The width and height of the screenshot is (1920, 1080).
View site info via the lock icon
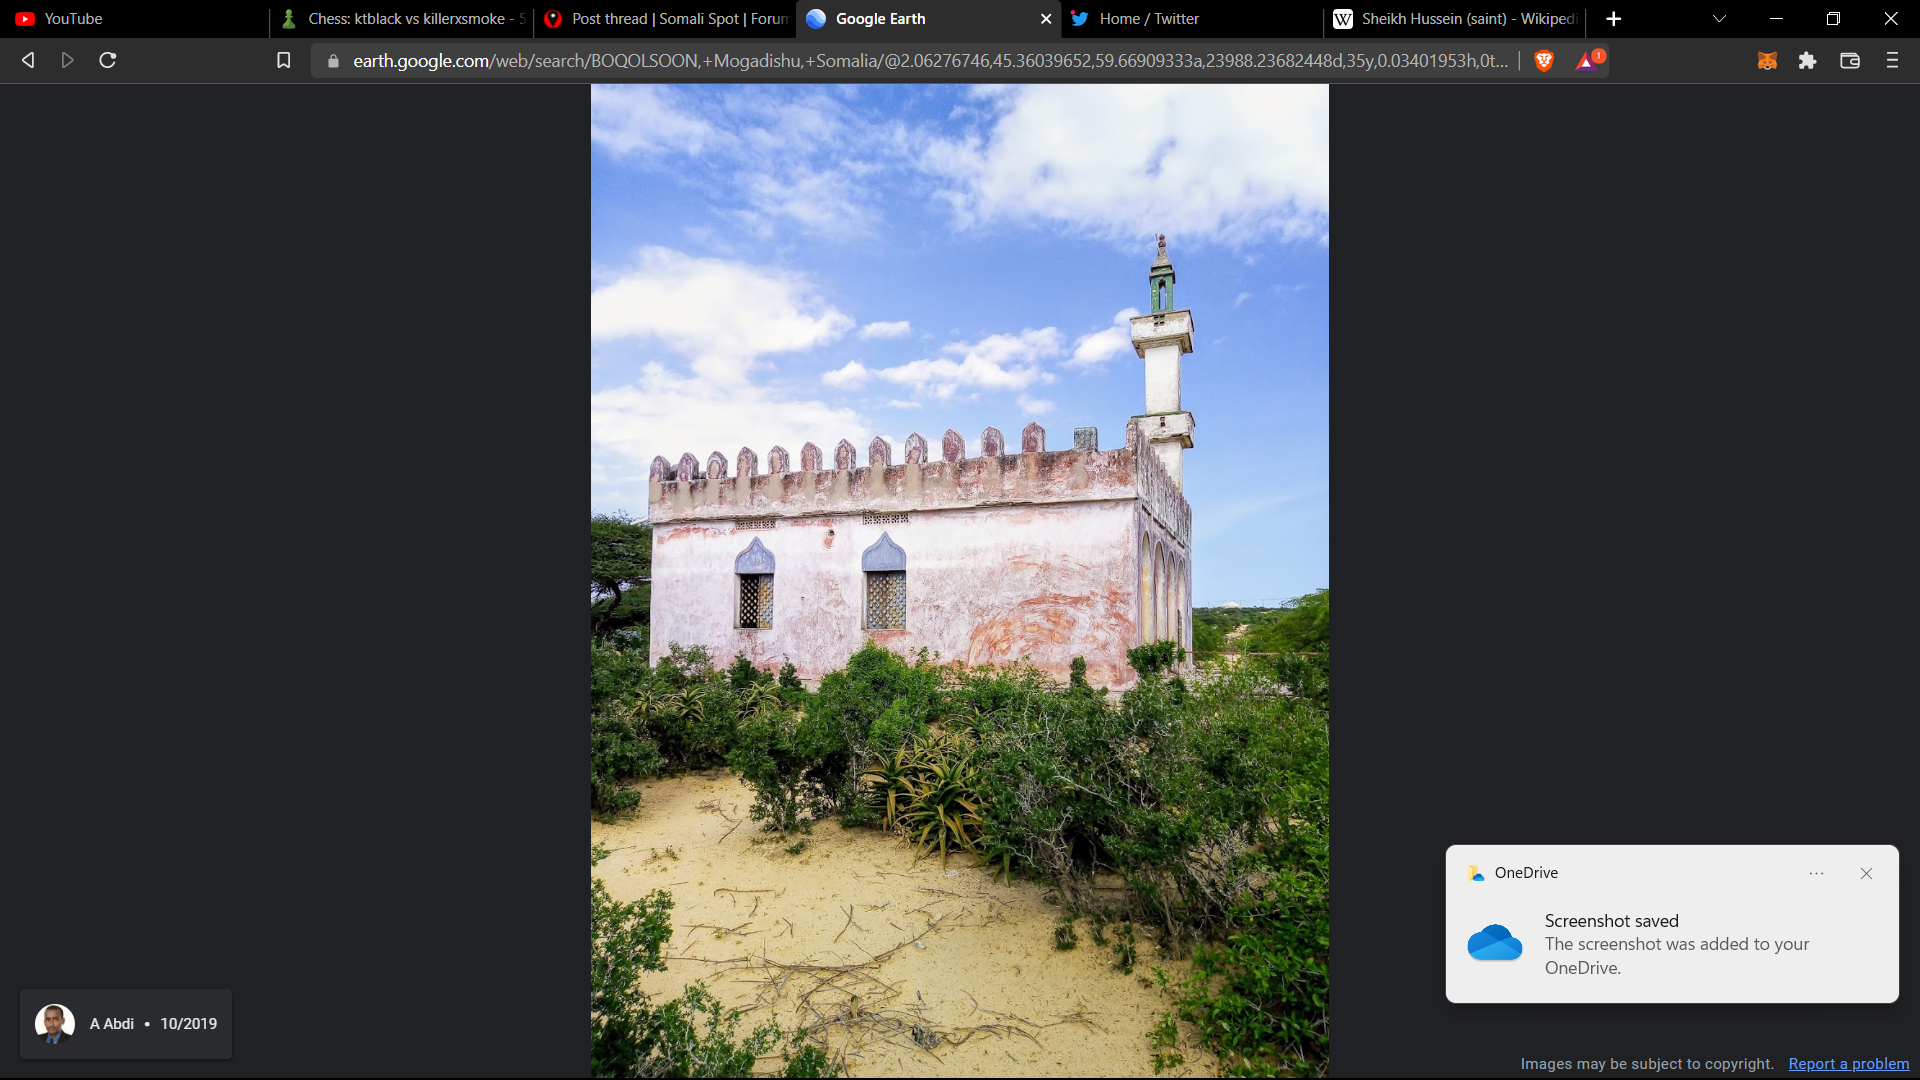tap(333, 61)
